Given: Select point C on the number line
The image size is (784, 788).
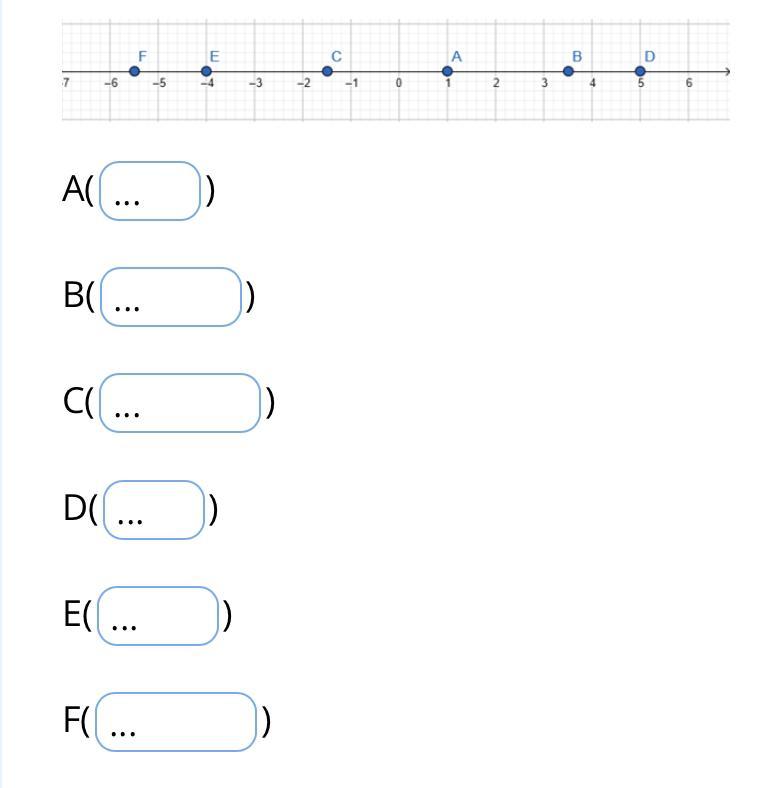Looking at the screenshot, I should (x=327, y=71).
